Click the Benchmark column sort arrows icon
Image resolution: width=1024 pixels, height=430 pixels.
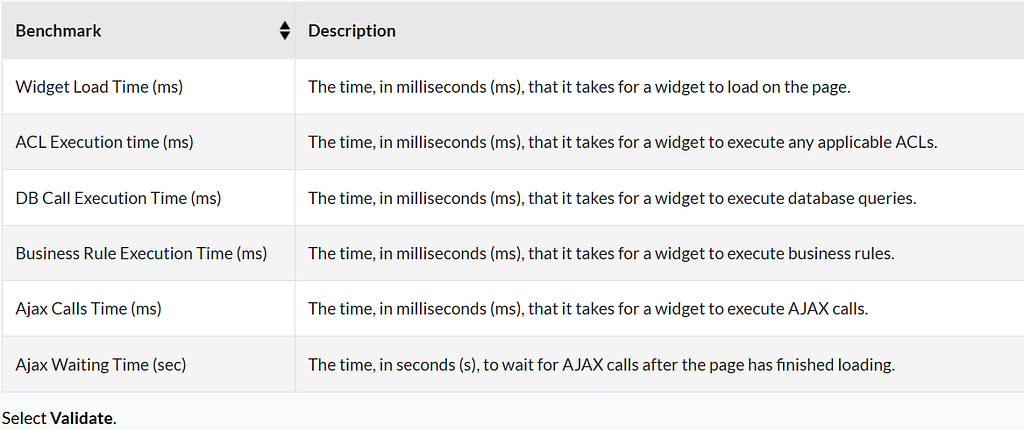pos(284,31)
